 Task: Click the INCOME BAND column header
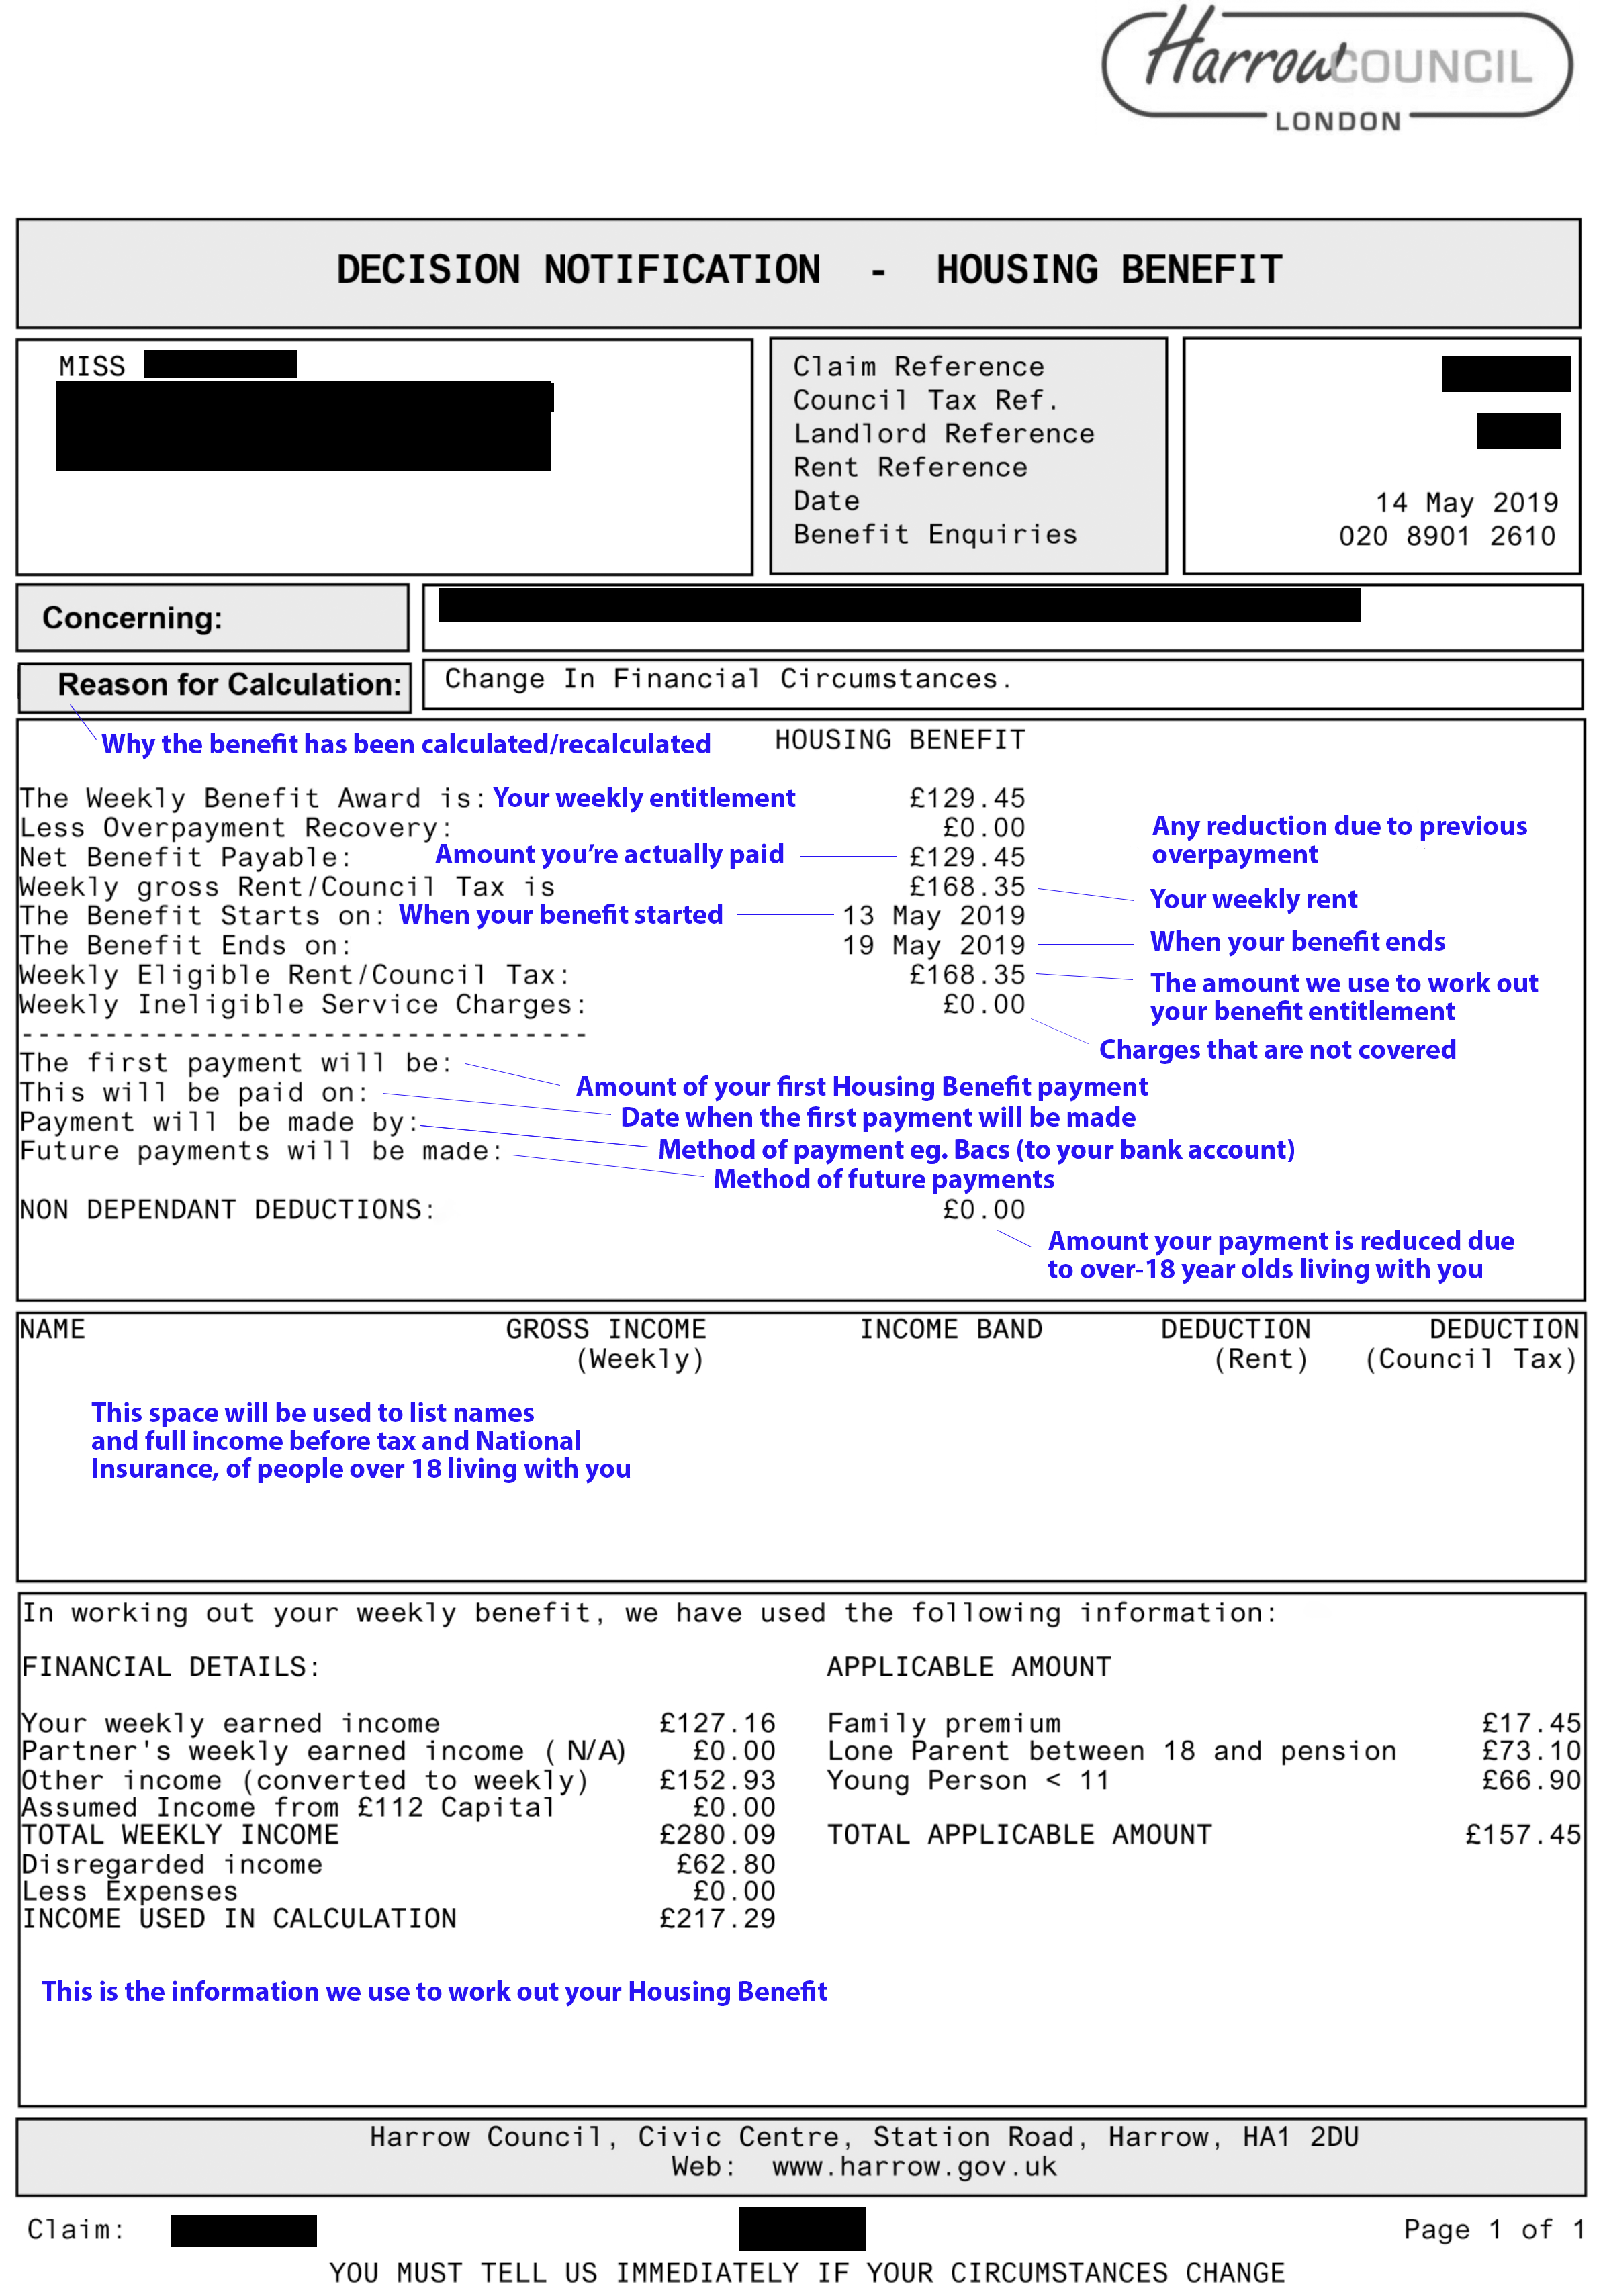[950, 1329]
